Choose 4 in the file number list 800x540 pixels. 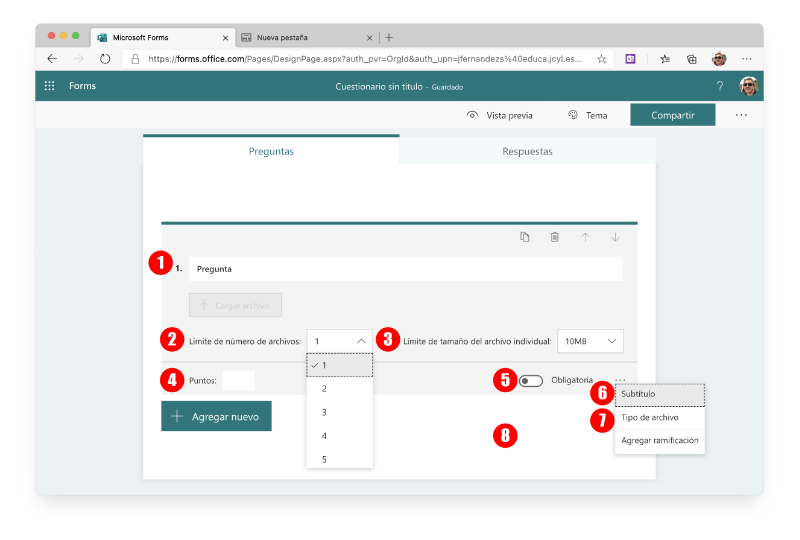tap(339, 436)
